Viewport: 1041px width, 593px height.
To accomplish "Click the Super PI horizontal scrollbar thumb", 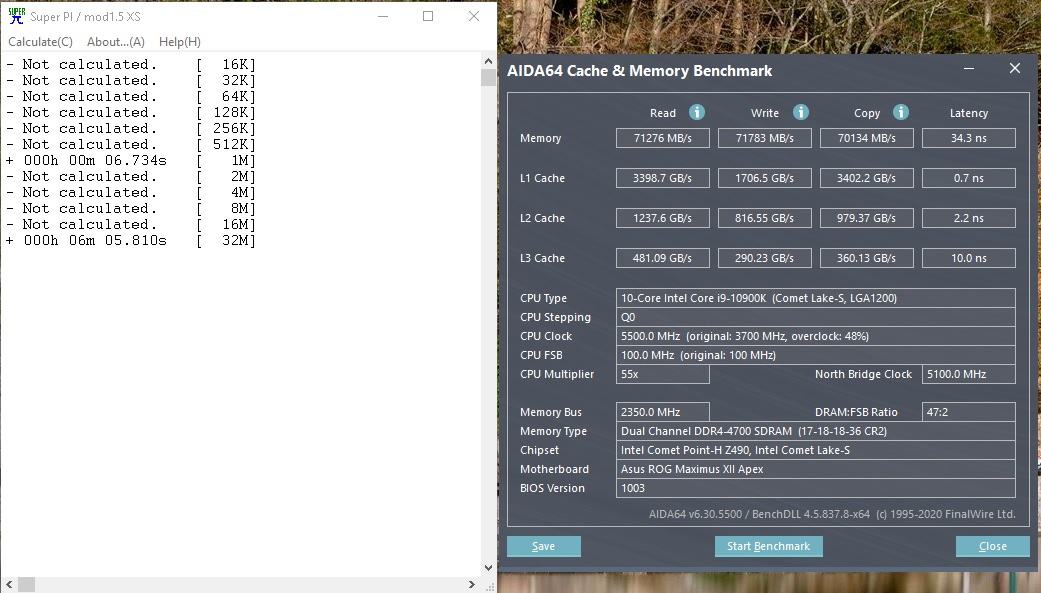I will coord(26,584).
